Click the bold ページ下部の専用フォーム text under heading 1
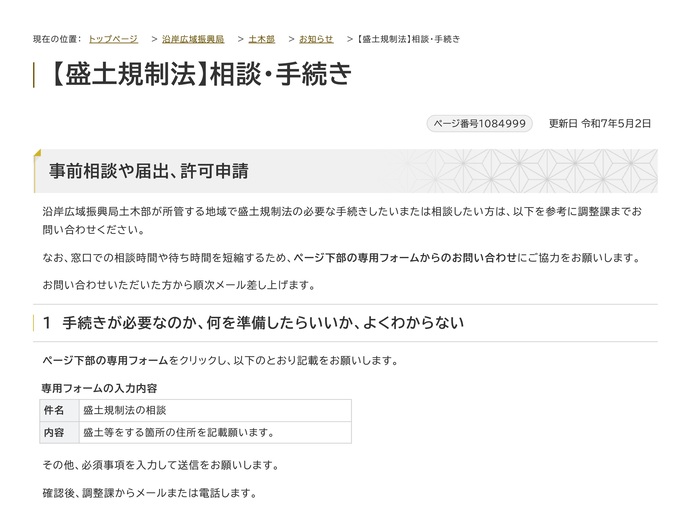690x517 pixels. click(x=105, y=361)
